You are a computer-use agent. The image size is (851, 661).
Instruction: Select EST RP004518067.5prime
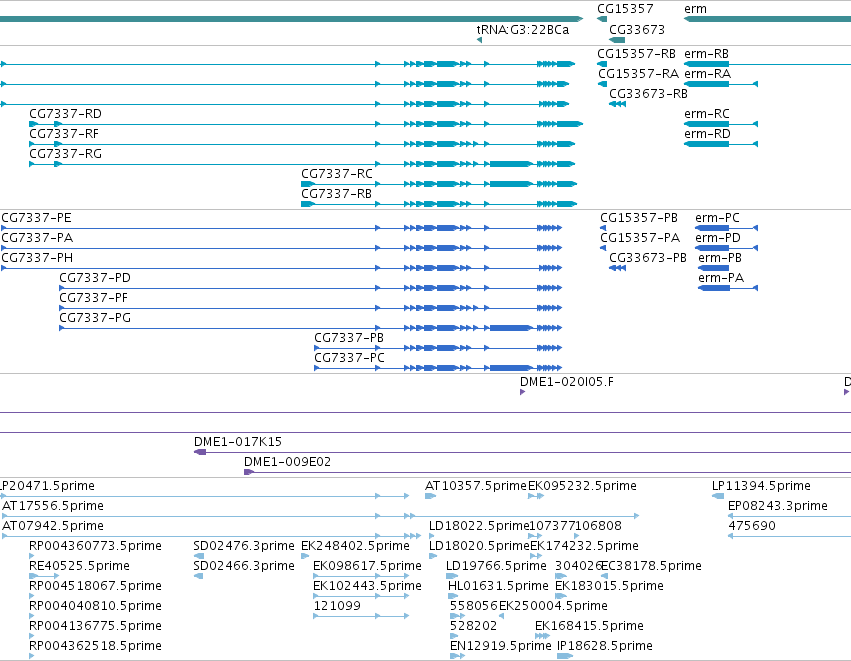pyautogui.click(x=95, y=586)
